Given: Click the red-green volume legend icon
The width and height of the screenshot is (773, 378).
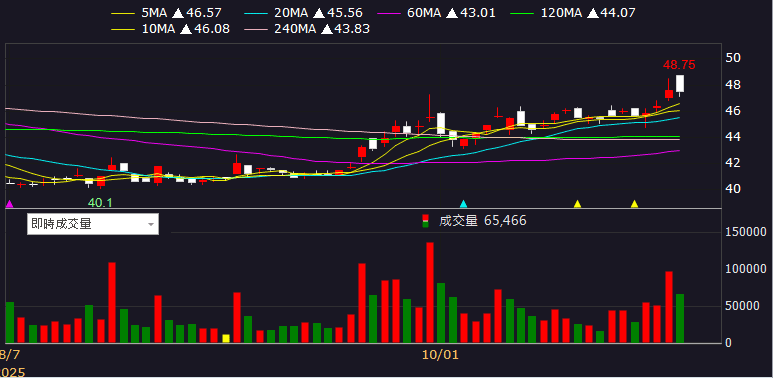Looking at the screenshot, I should point(426,221).
